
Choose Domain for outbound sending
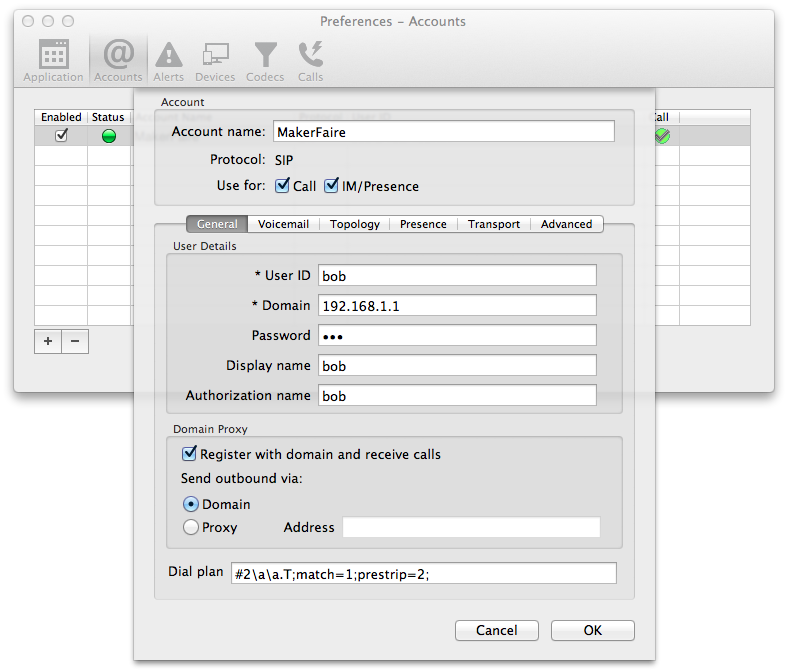191,505
